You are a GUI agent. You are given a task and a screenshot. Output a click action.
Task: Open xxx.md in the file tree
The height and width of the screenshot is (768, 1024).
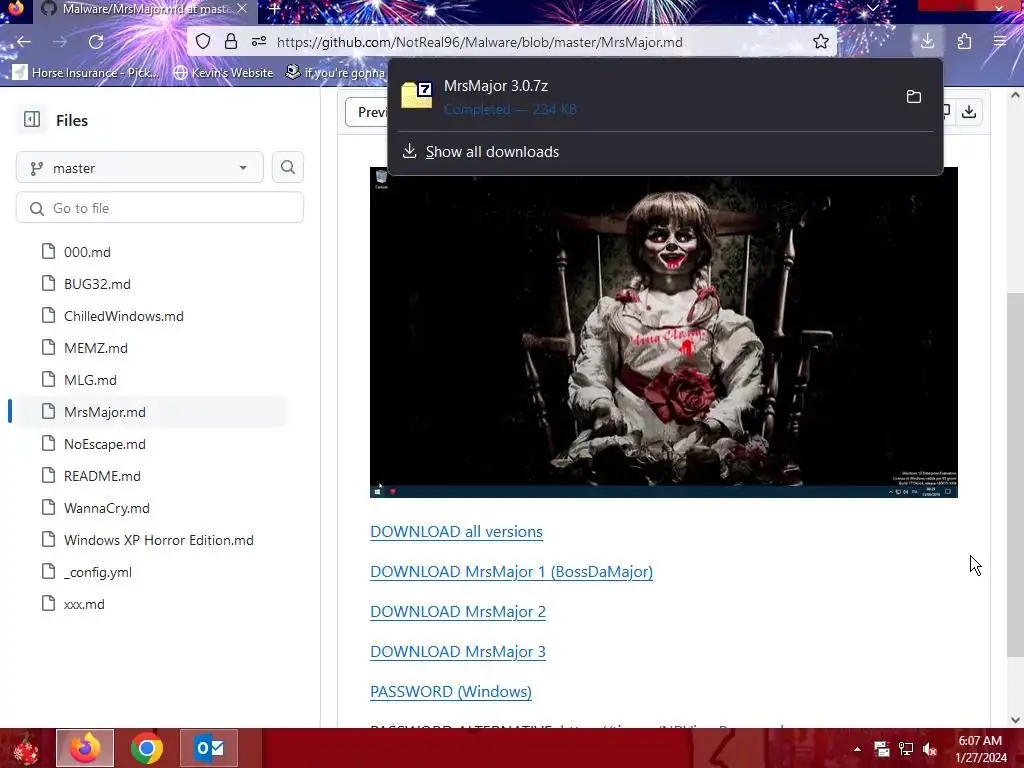(84, 604)
